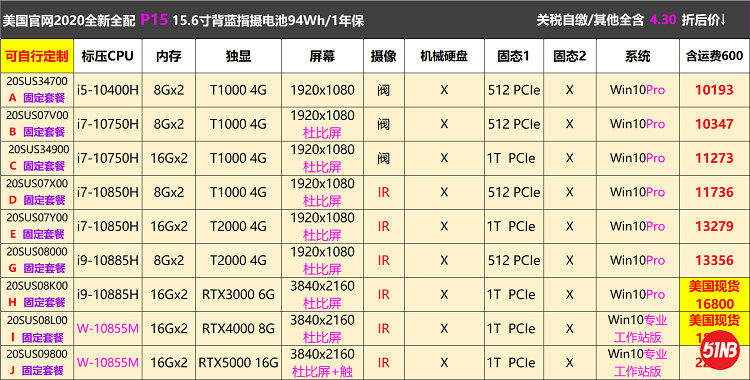Select the 内存 column header
The height and width of the screenshot is (380, 750).
pos(168,56)
